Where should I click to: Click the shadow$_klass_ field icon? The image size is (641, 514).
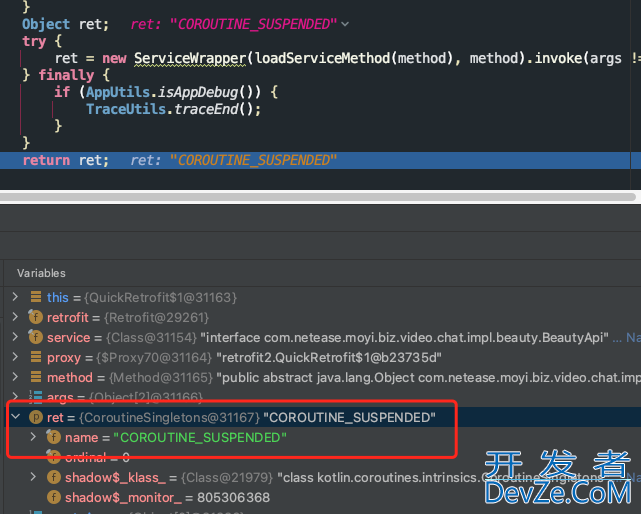(x=54, y=477)
